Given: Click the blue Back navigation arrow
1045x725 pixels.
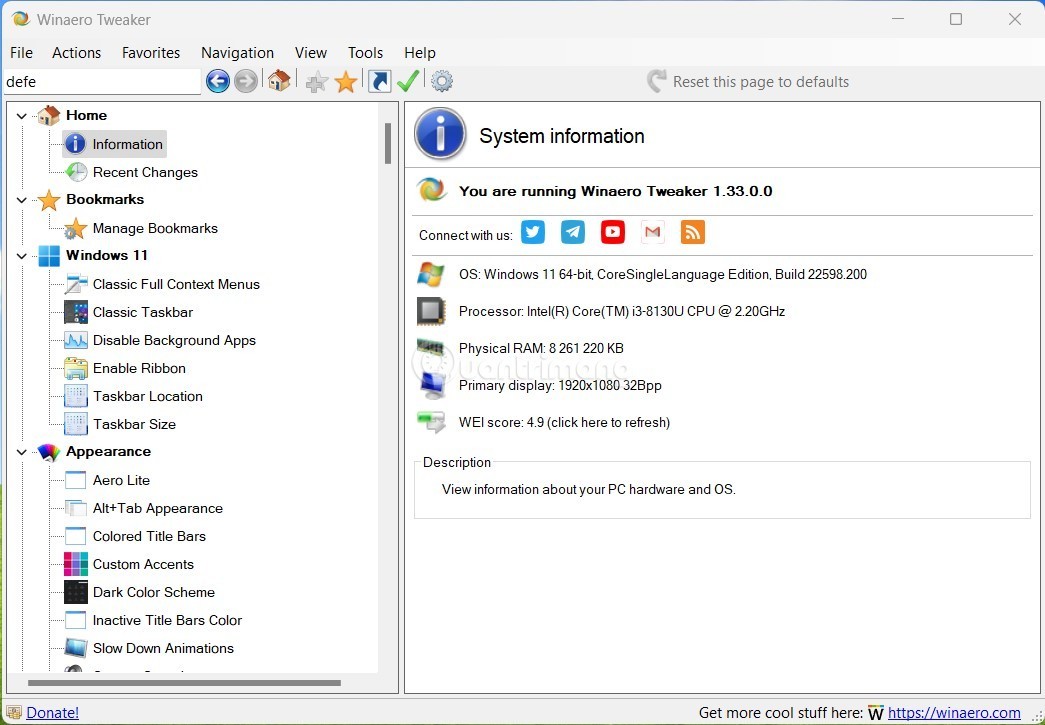Looking at the screenshot, I should tap(218, 82).
